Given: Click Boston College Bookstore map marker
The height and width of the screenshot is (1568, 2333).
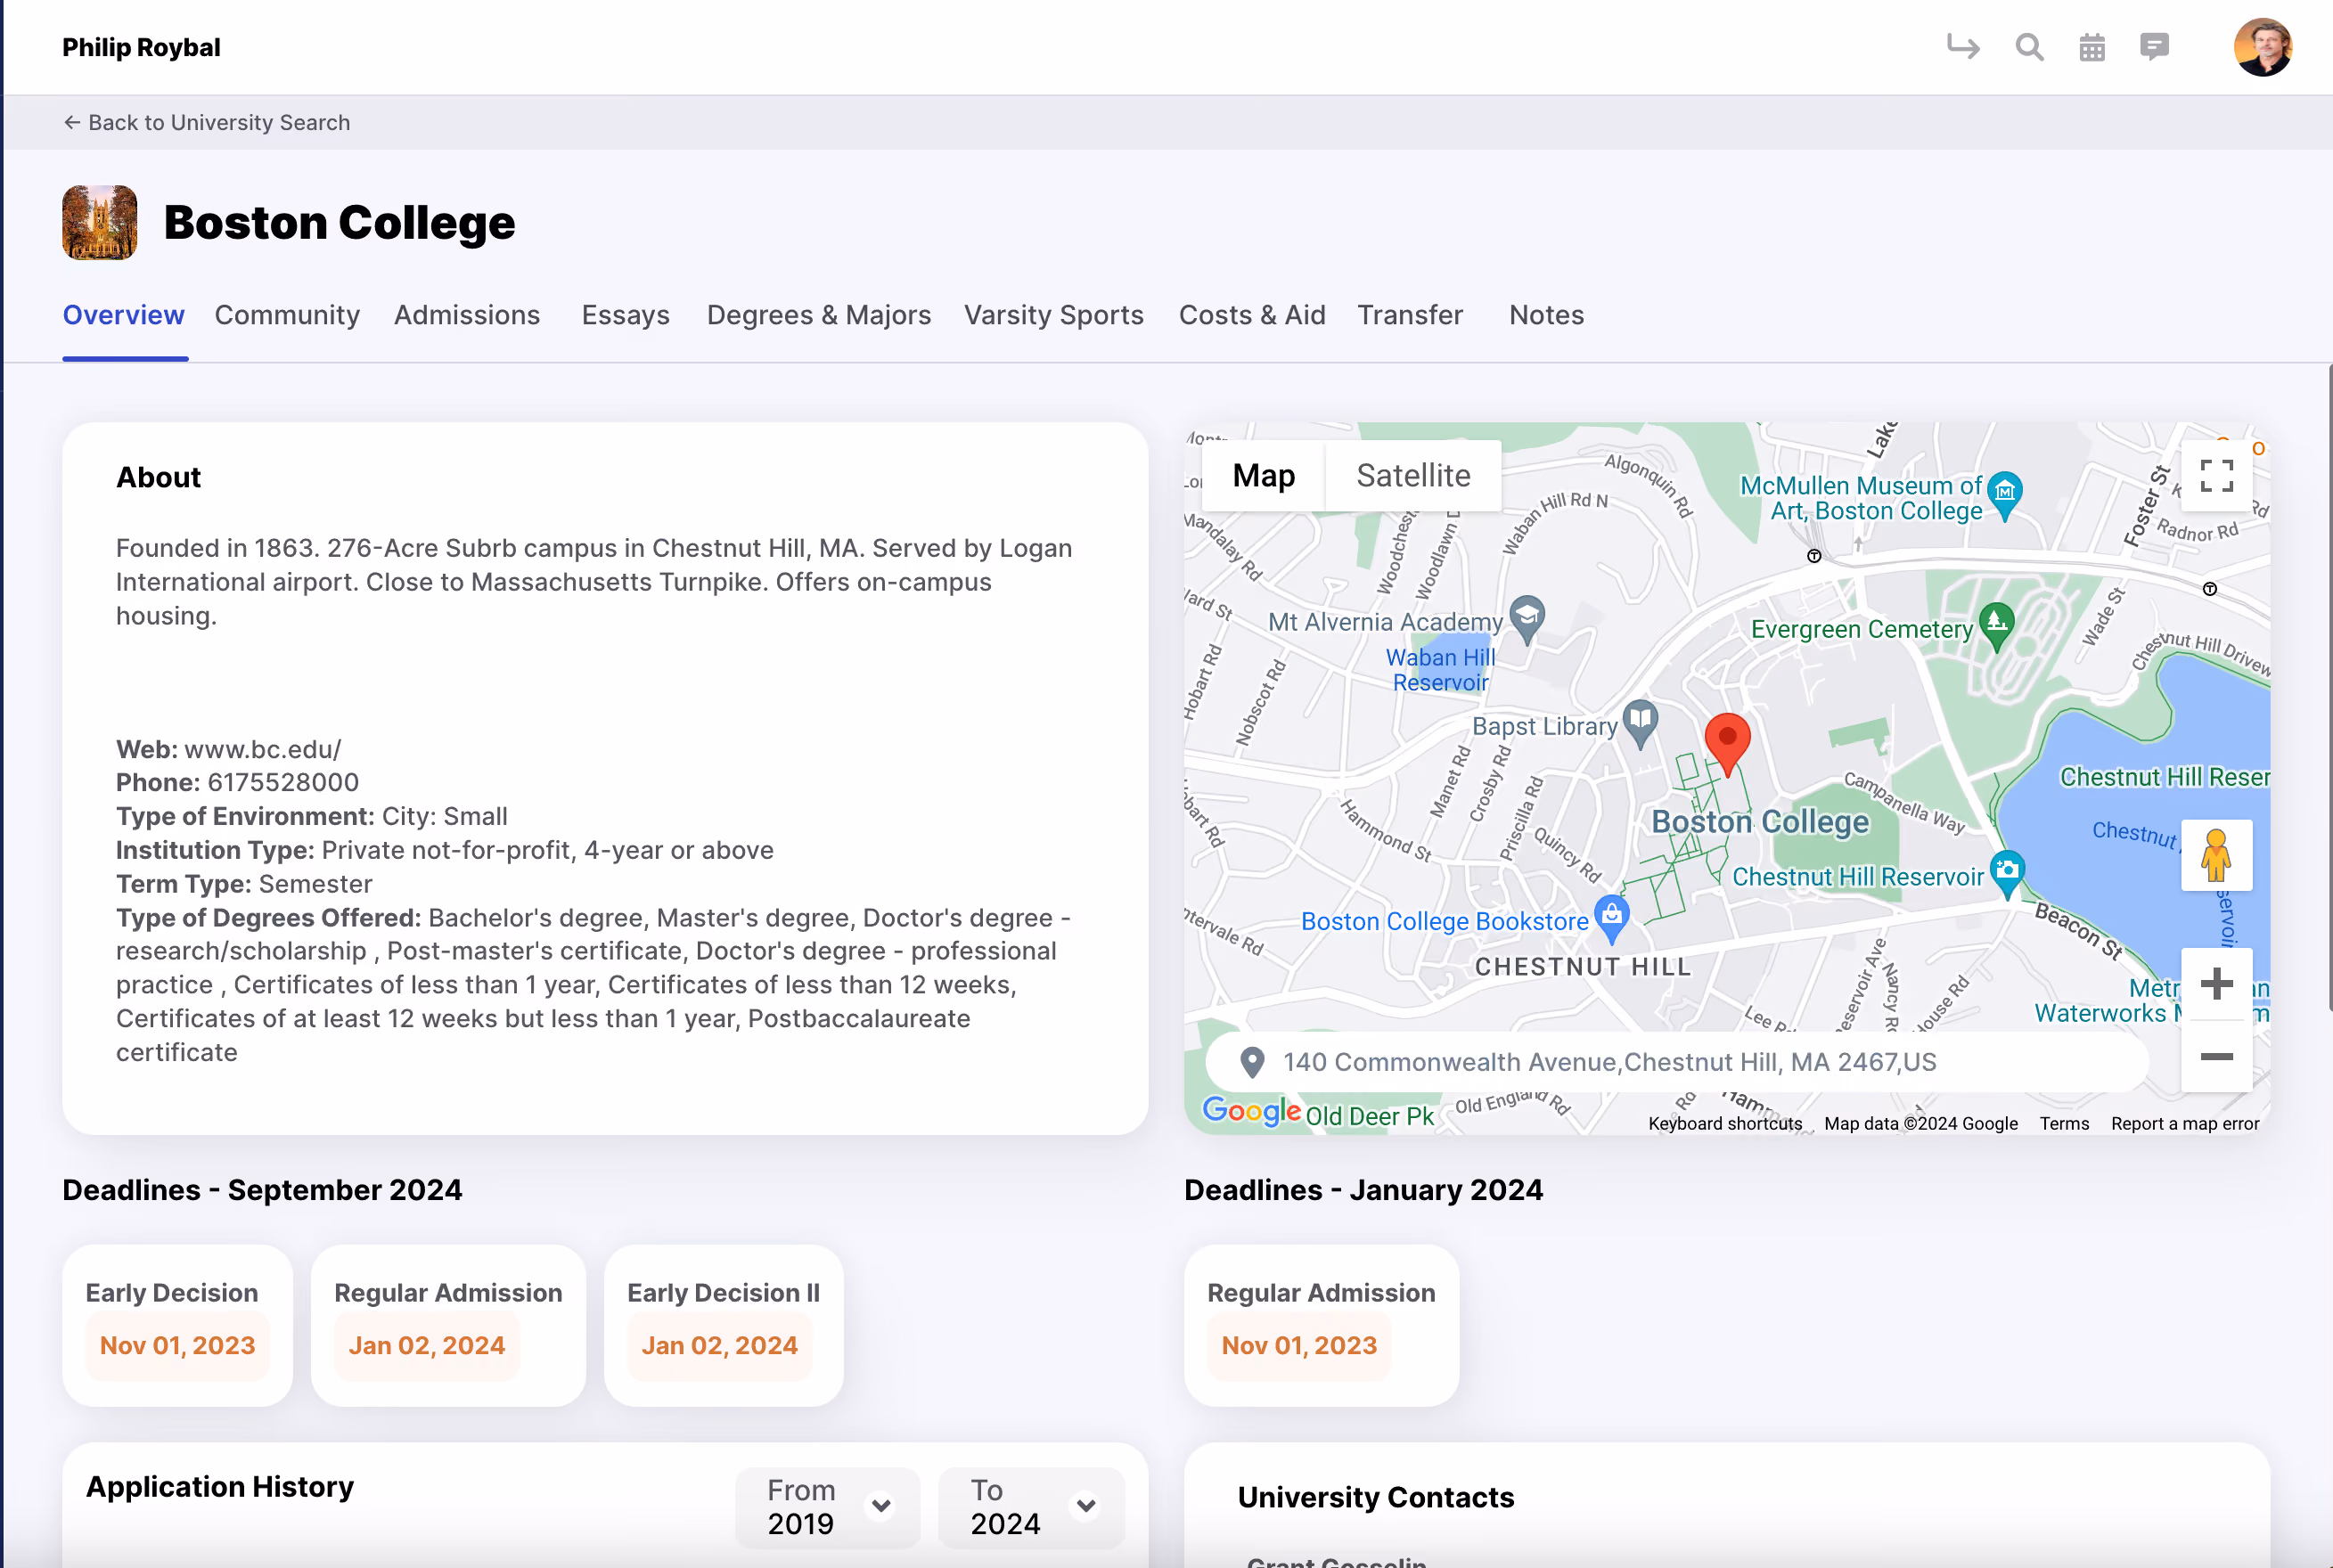Looking at the screenshot, I should pyautogui.click(x=1611, y=919).
